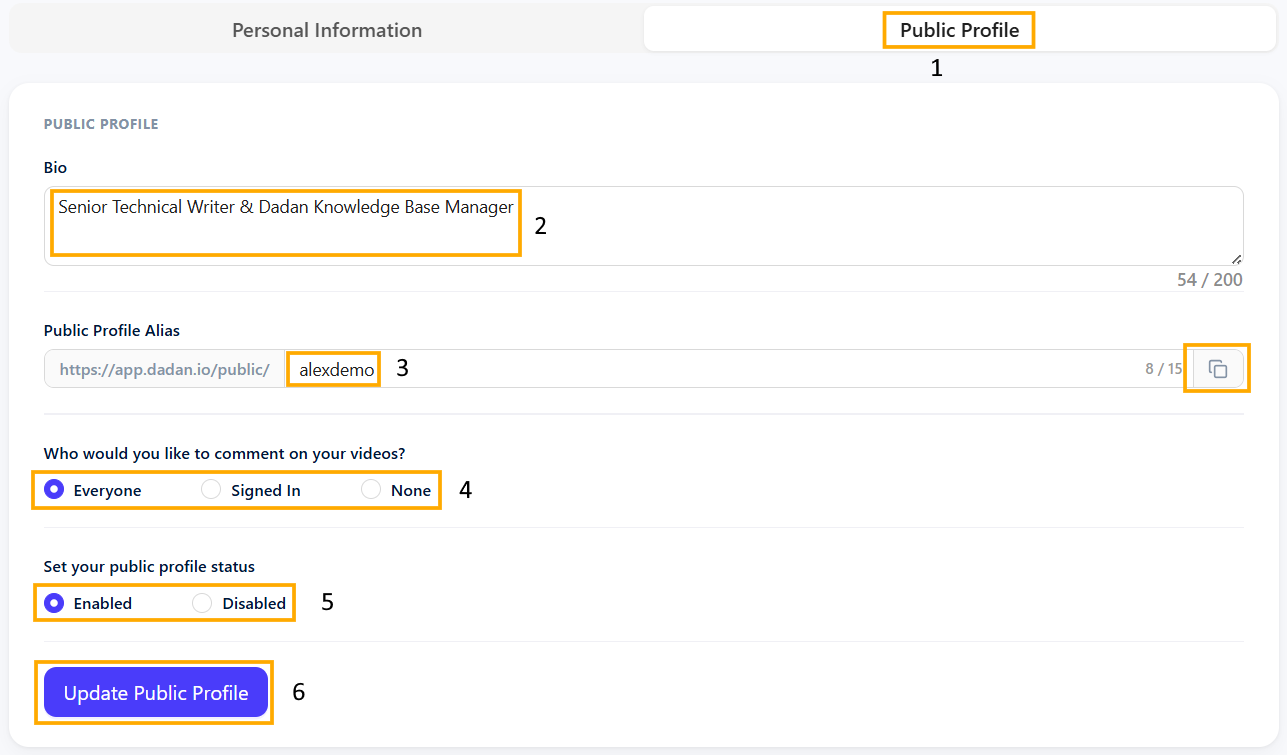Set public profile status to Disabled
This screenshot has height=755, width=1287.
tap(202, 603)
